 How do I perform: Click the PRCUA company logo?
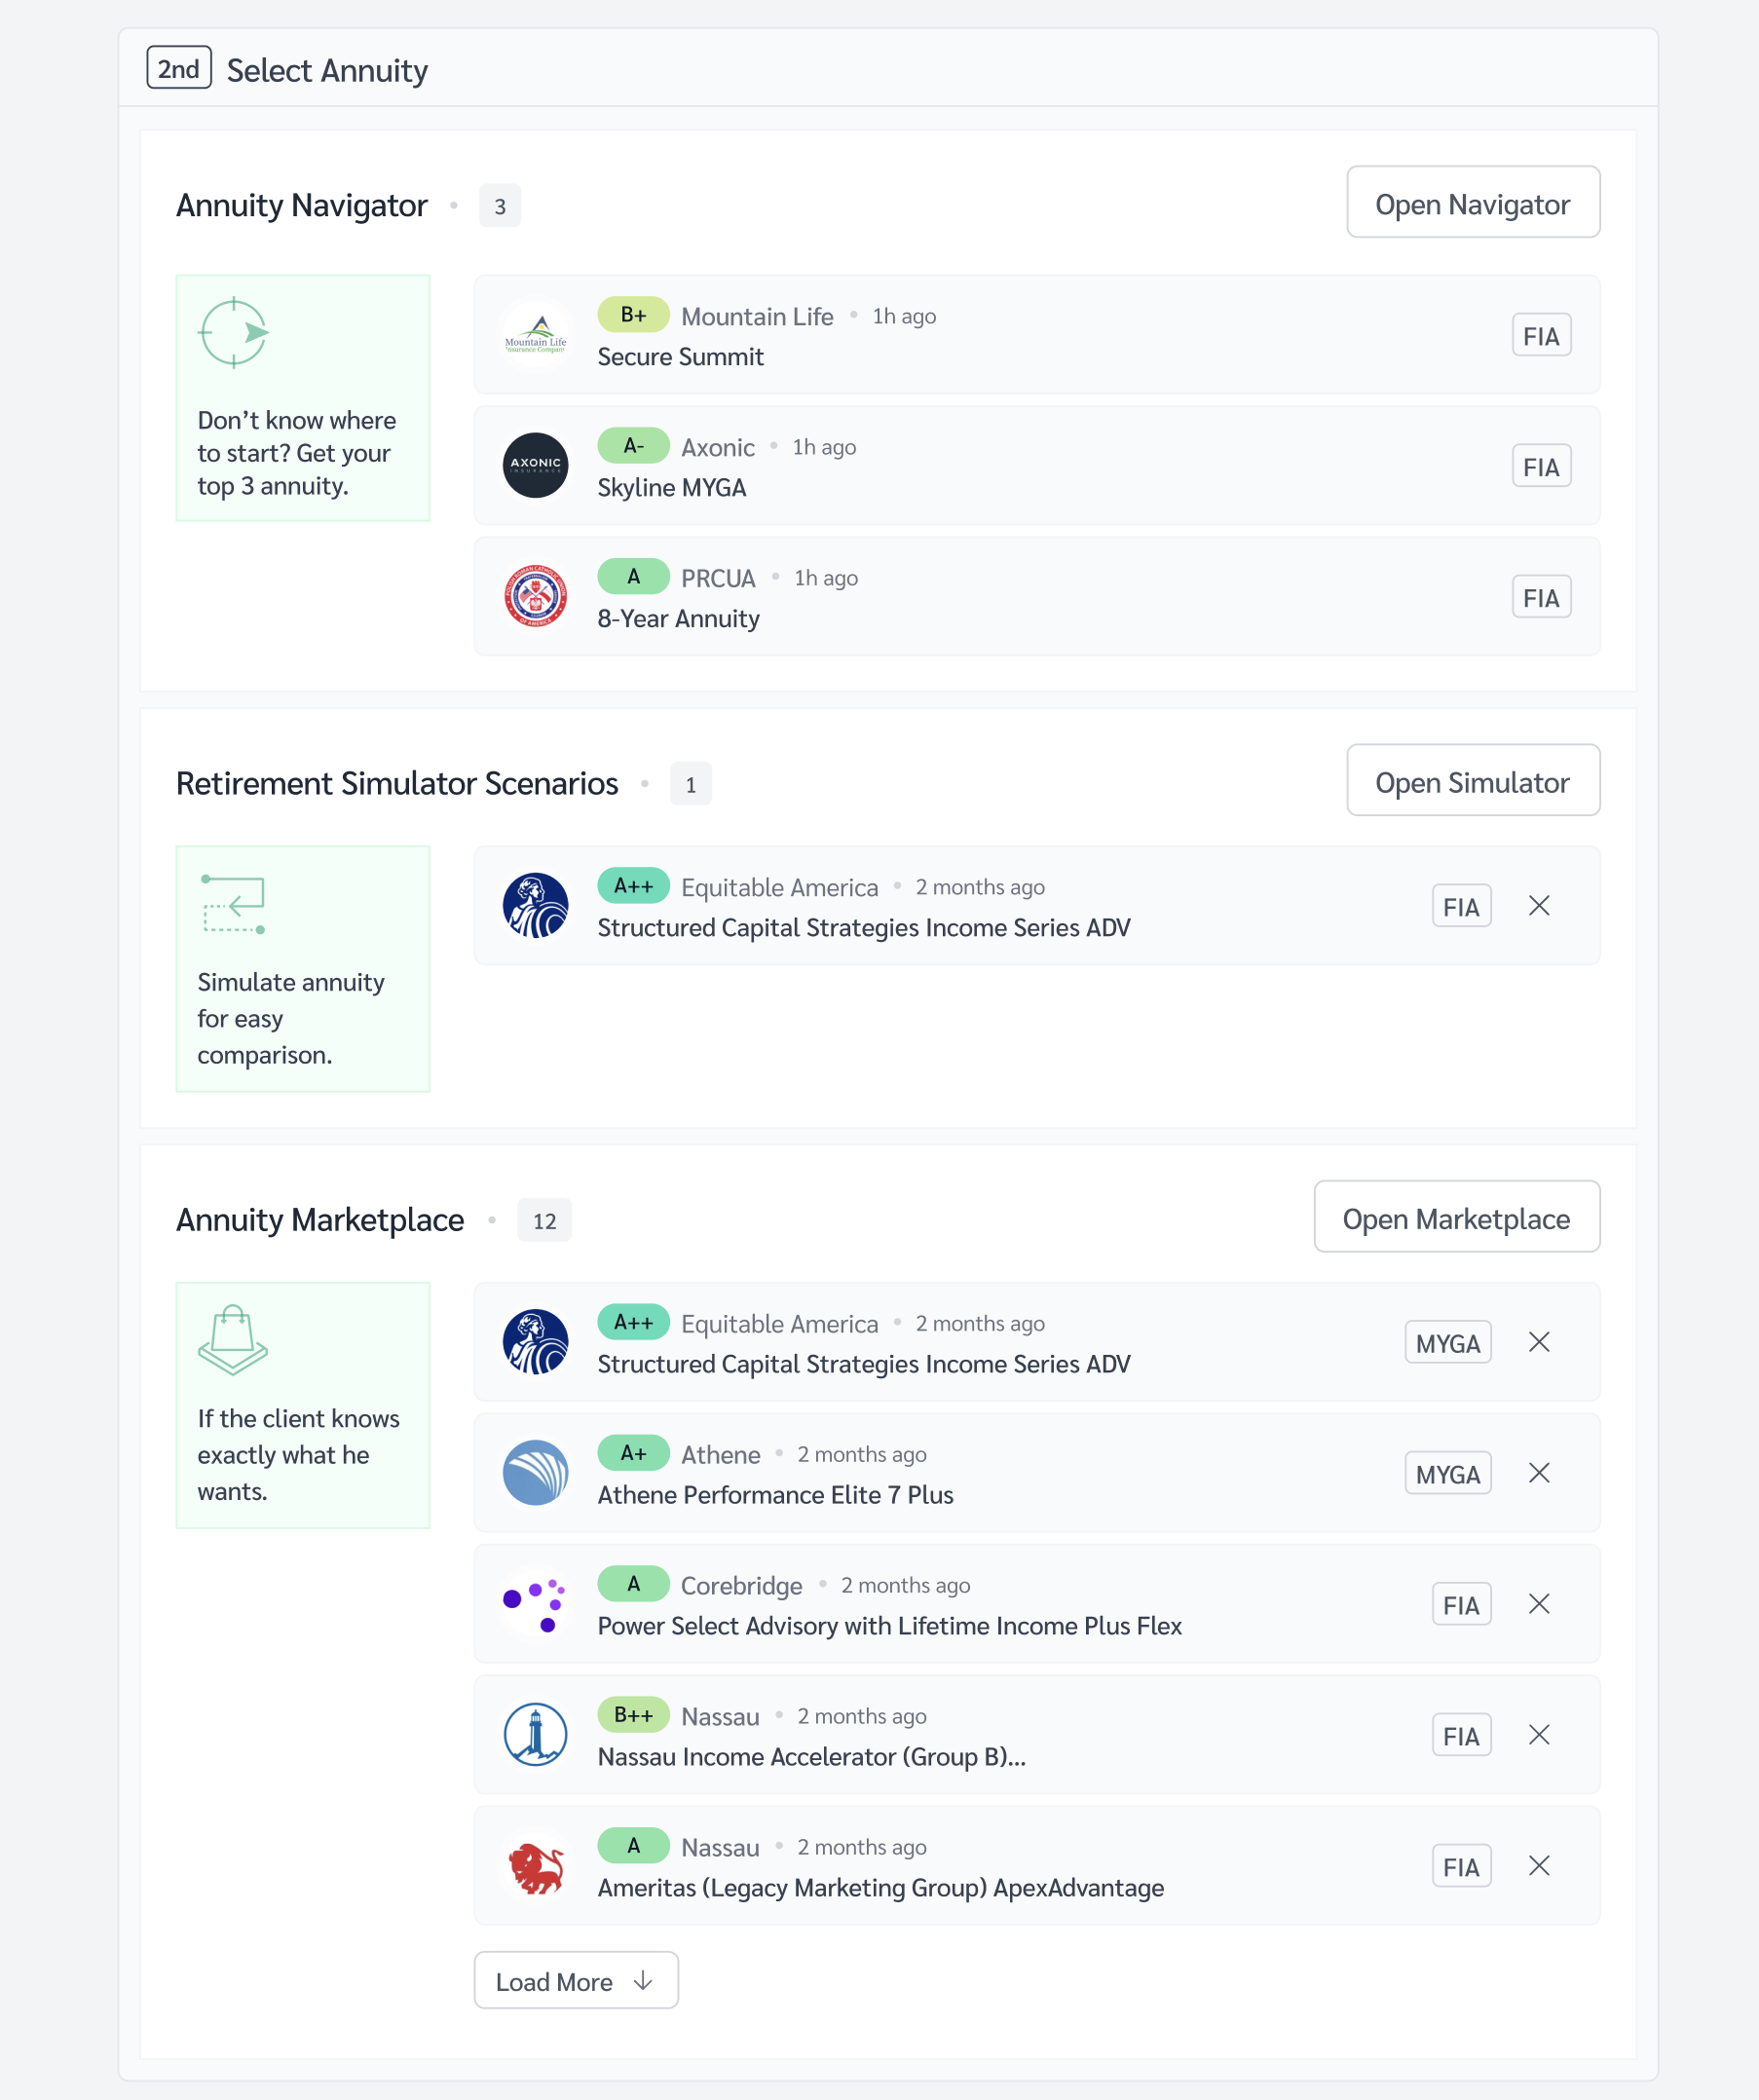535,597
